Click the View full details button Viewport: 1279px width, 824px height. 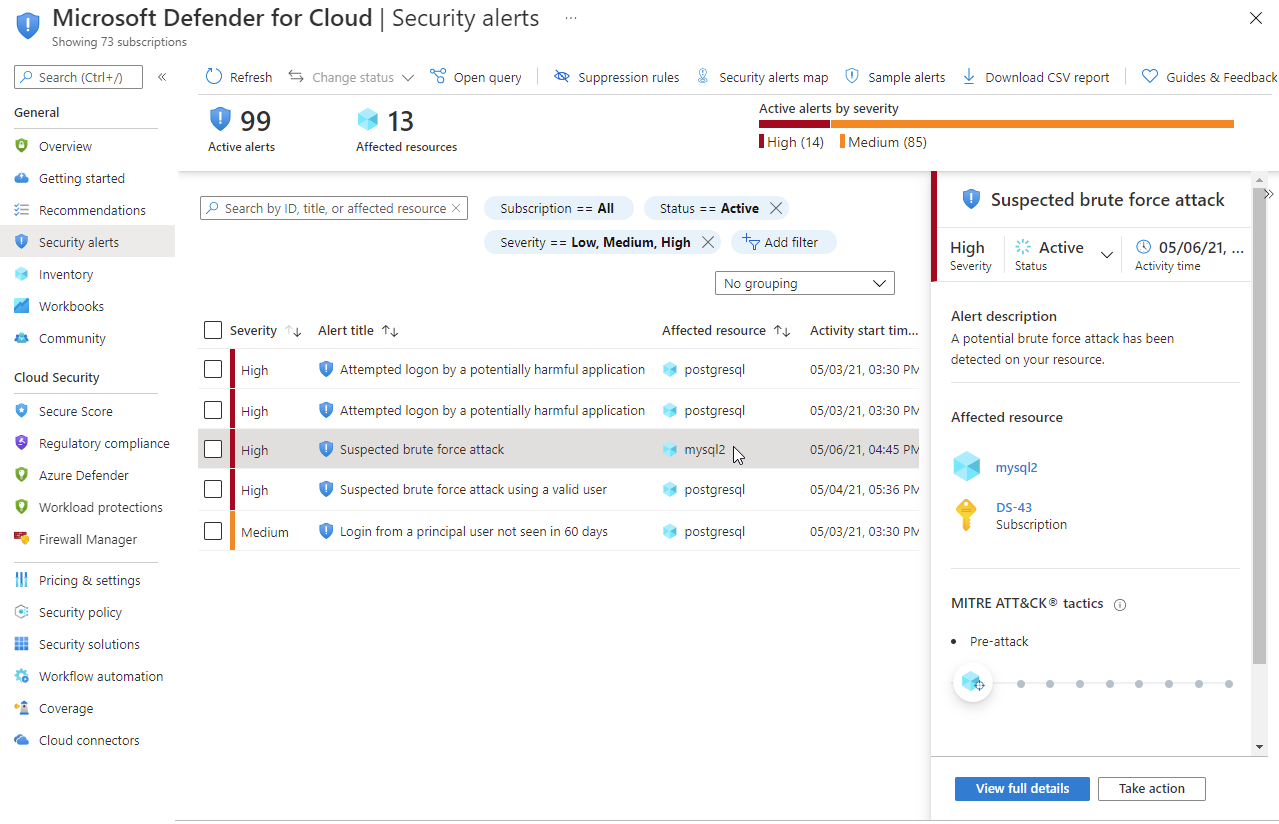1022,788
